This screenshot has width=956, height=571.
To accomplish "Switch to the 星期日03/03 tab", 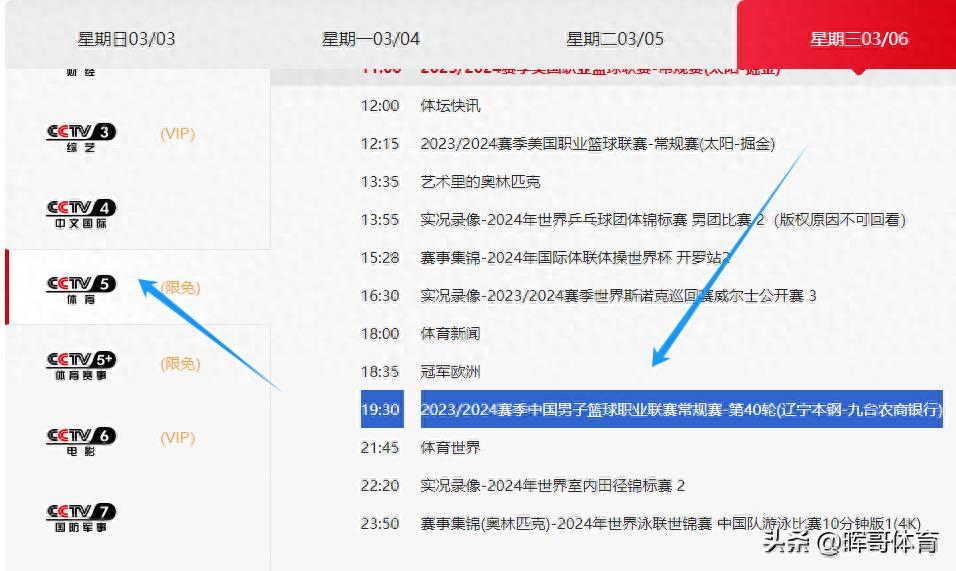I will pyautogui.click(x=126, y=39).
